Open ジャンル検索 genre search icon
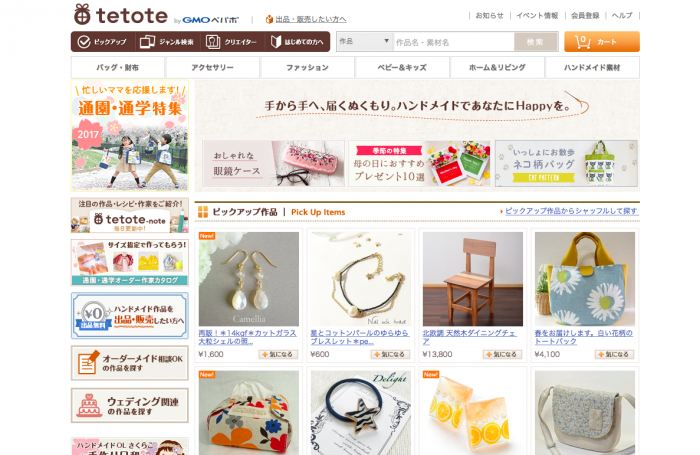This screenshot has width=700, height=455. pos(147,42)
